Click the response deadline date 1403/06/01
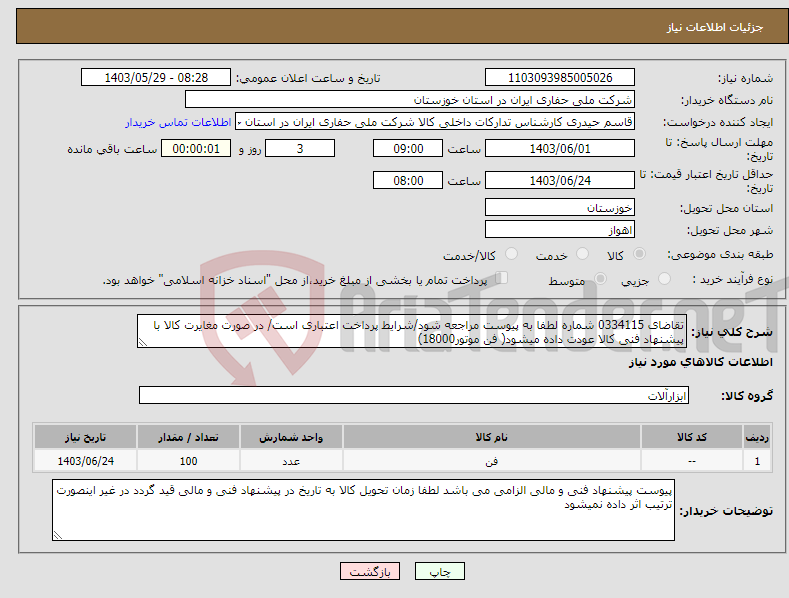 [x=560, y=148]
